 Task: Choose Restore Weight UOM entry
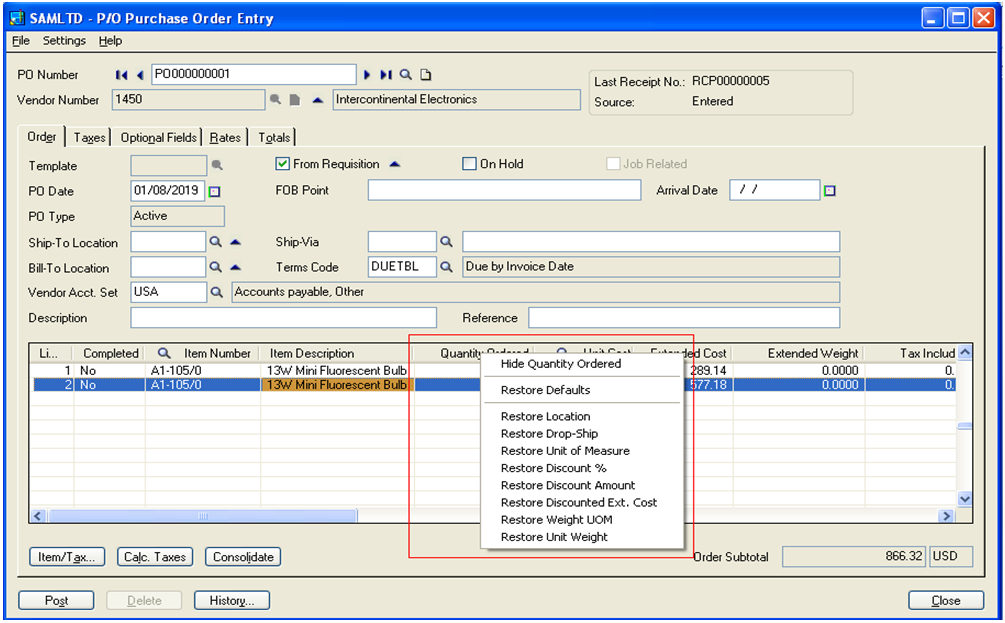pyautogui.click(x=582, y=520)
